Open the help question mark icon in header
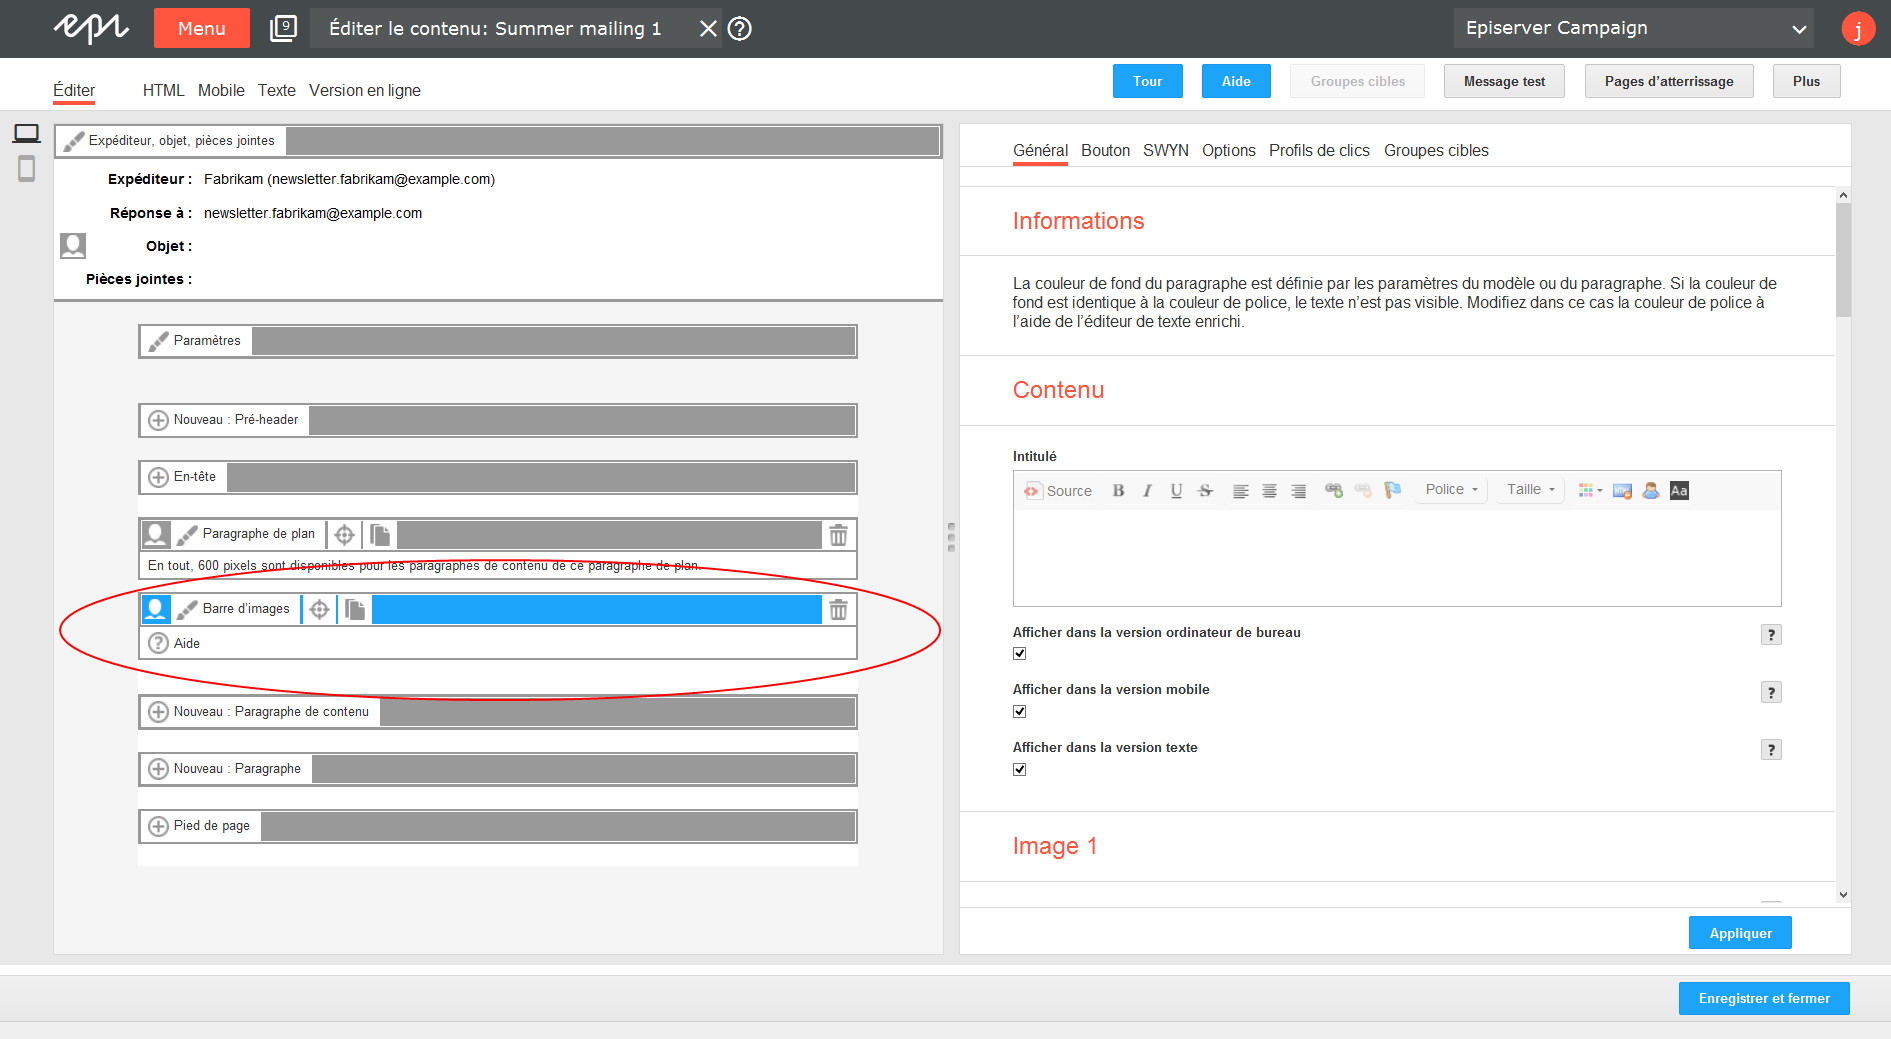The height and width of the screenshot is (1039, 1891). tap(739, 28)
